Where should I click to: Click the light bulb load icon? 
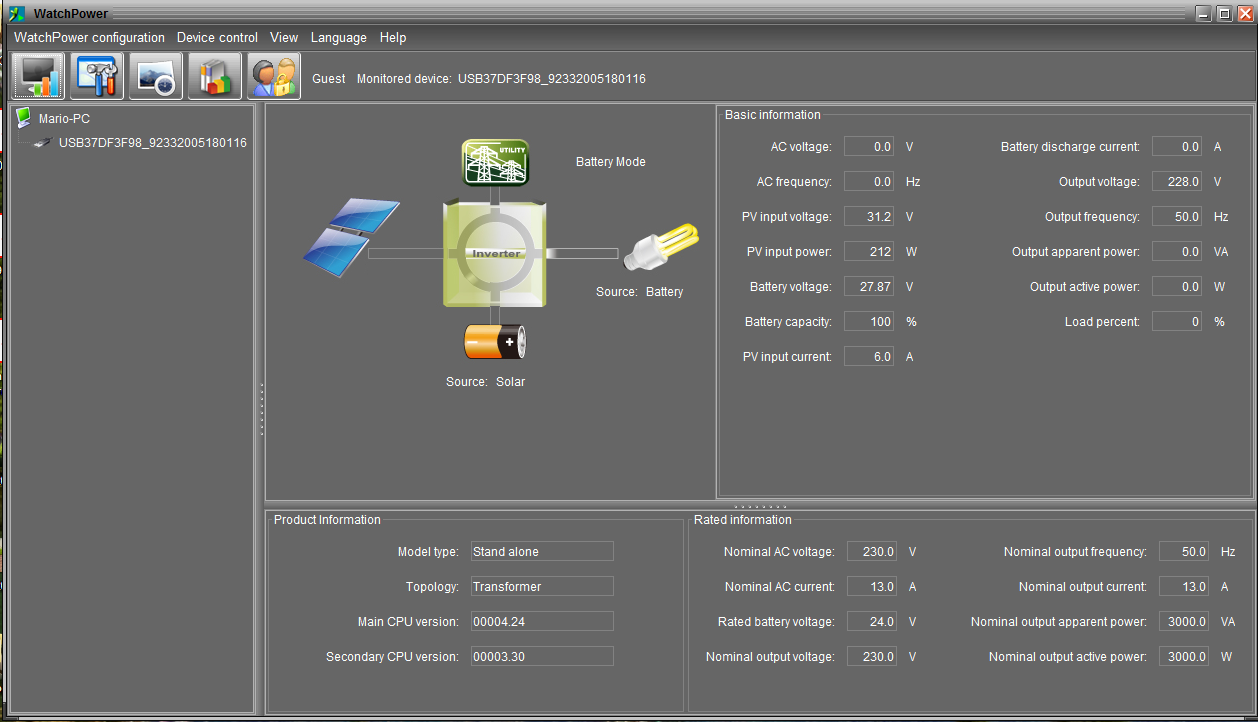pos(660,247)
